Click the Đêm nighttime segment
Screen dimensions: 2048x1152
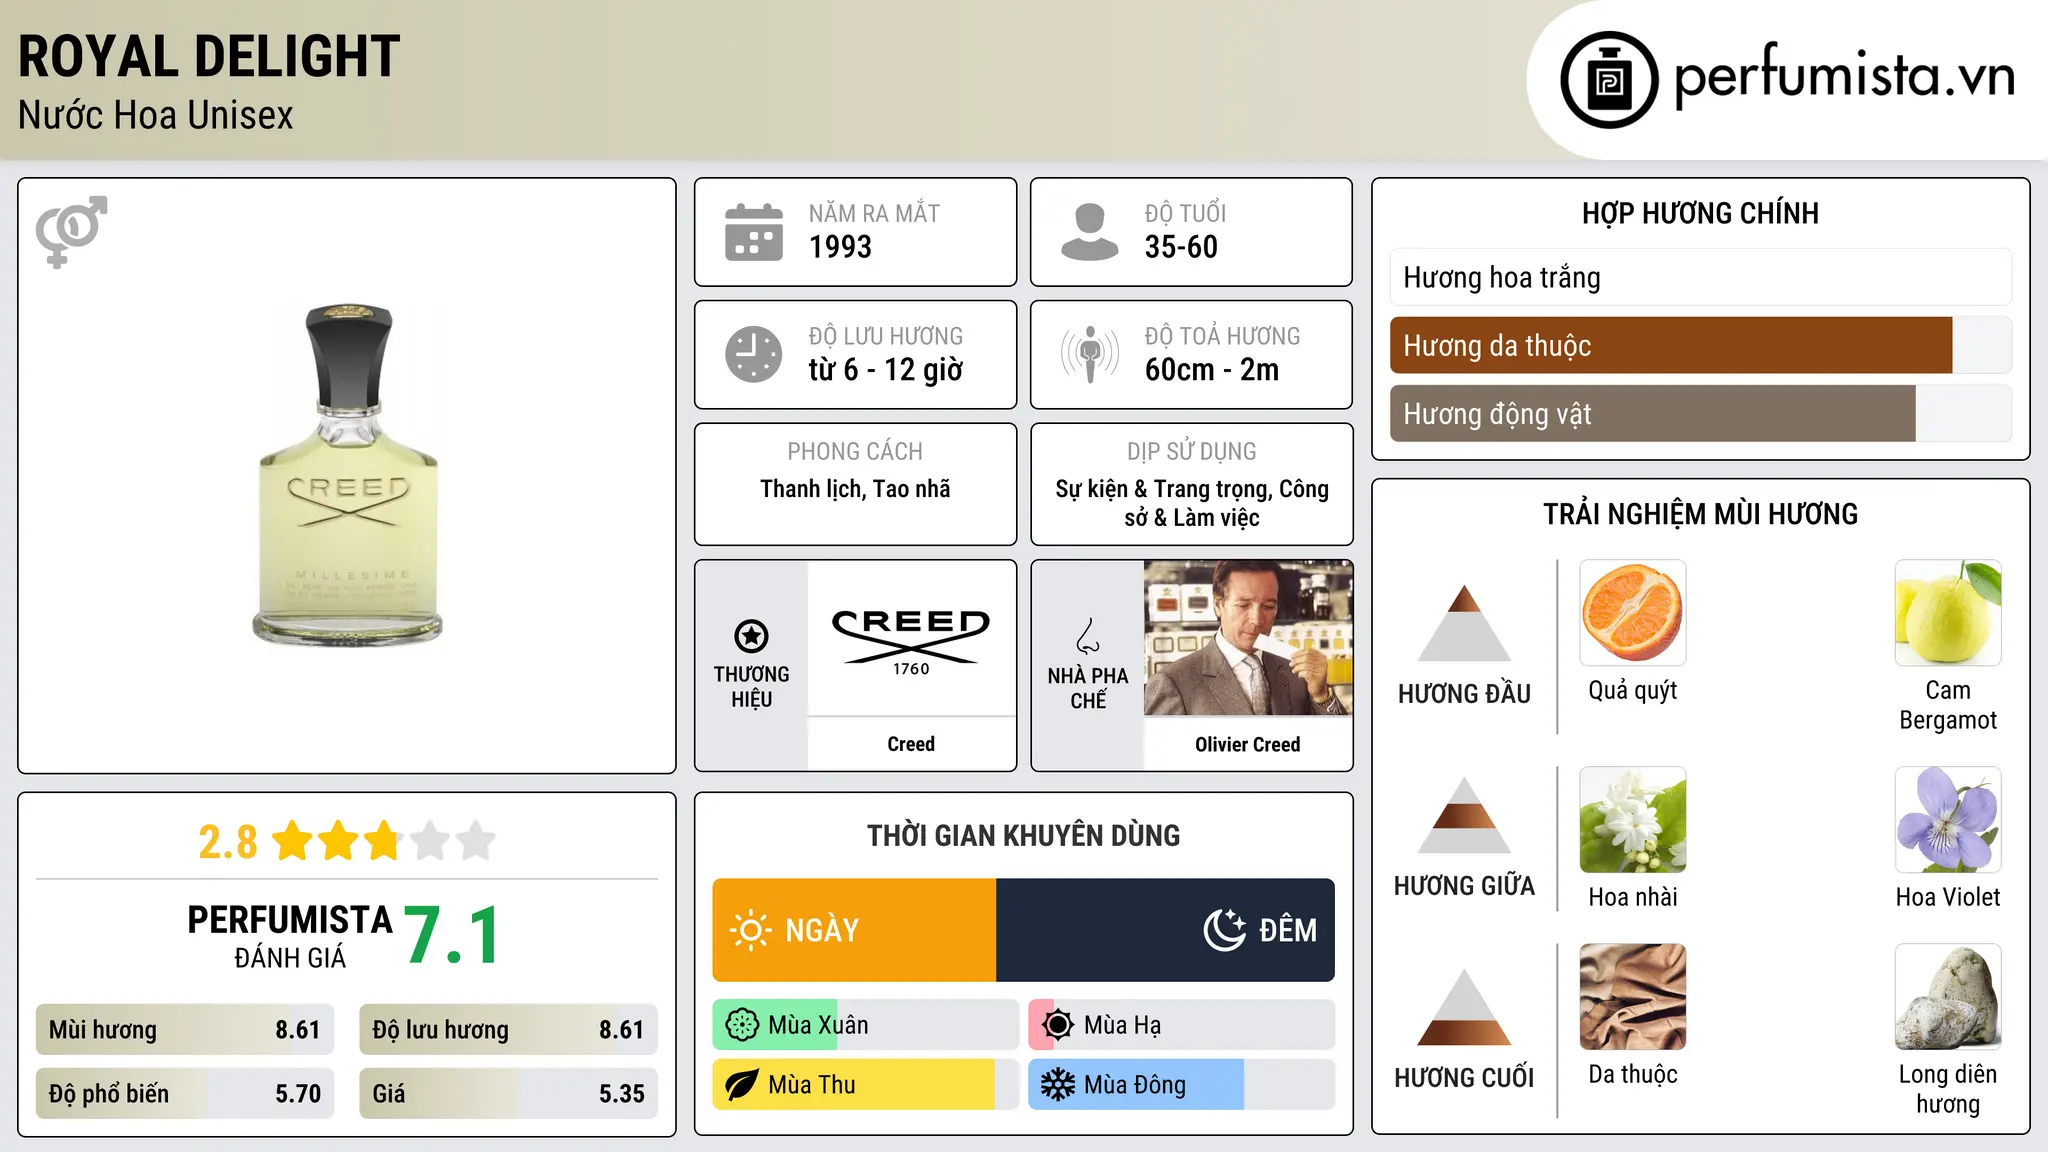click(x=1165, y=930)
